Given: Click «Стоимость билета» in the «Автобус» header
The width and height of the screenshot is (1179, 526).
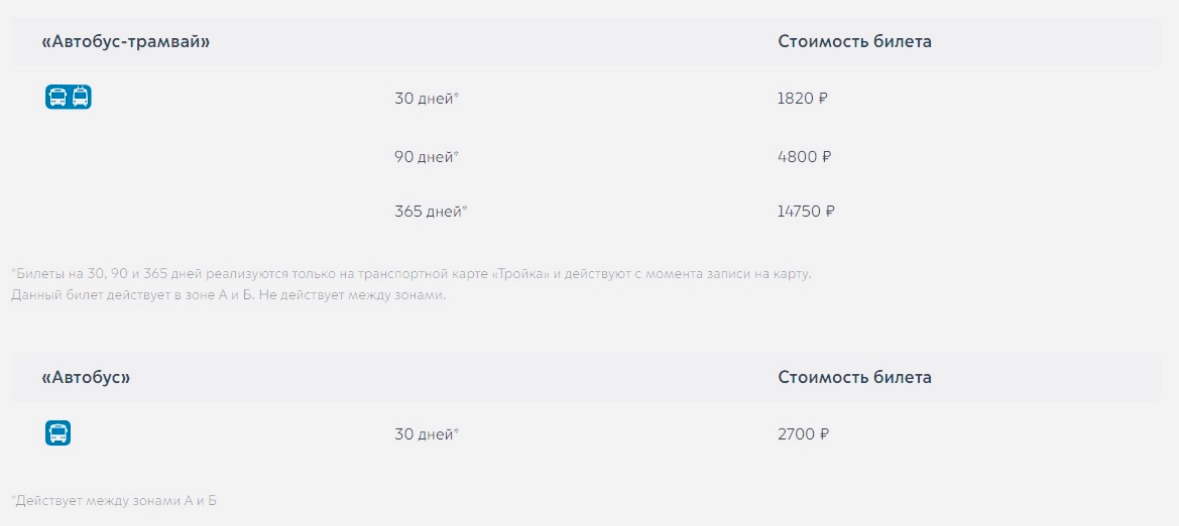Looking at the screenshot, I should tap(855, 377).
